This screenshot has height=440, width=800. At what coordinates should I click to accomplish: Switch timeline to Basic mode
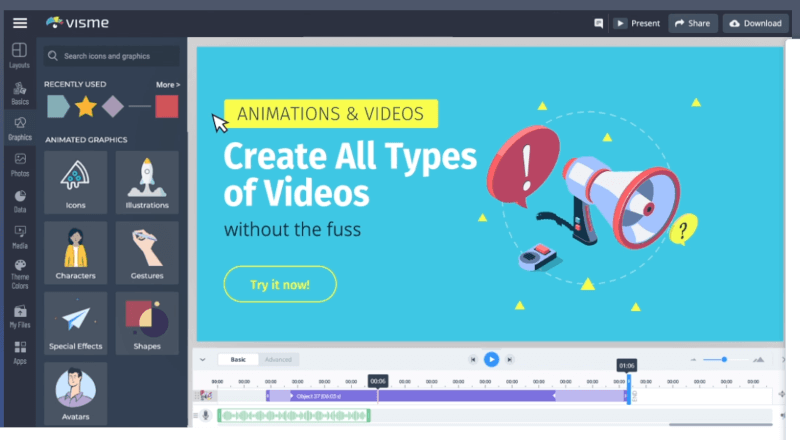click(238, 359)
